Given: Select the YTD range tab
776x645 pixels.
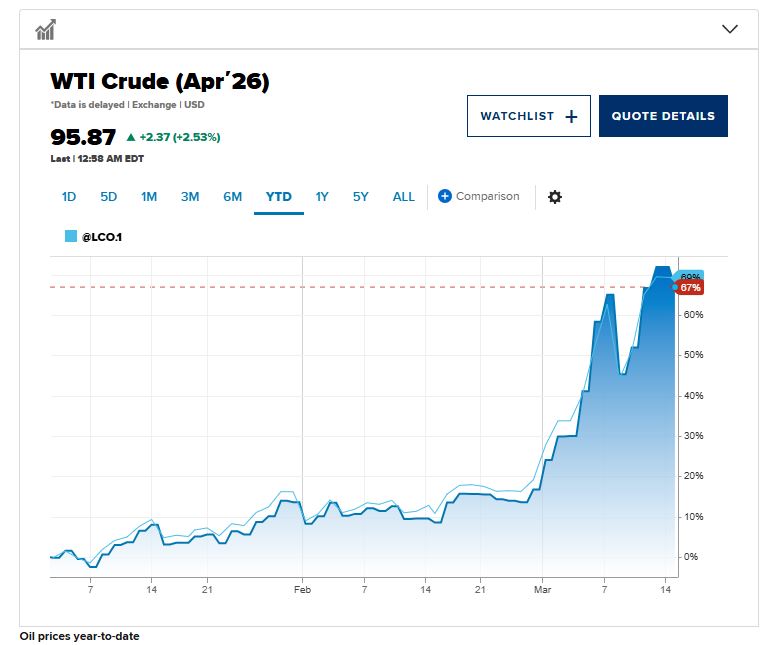Looking at the screenshot, I should click(x=278, y=197).
